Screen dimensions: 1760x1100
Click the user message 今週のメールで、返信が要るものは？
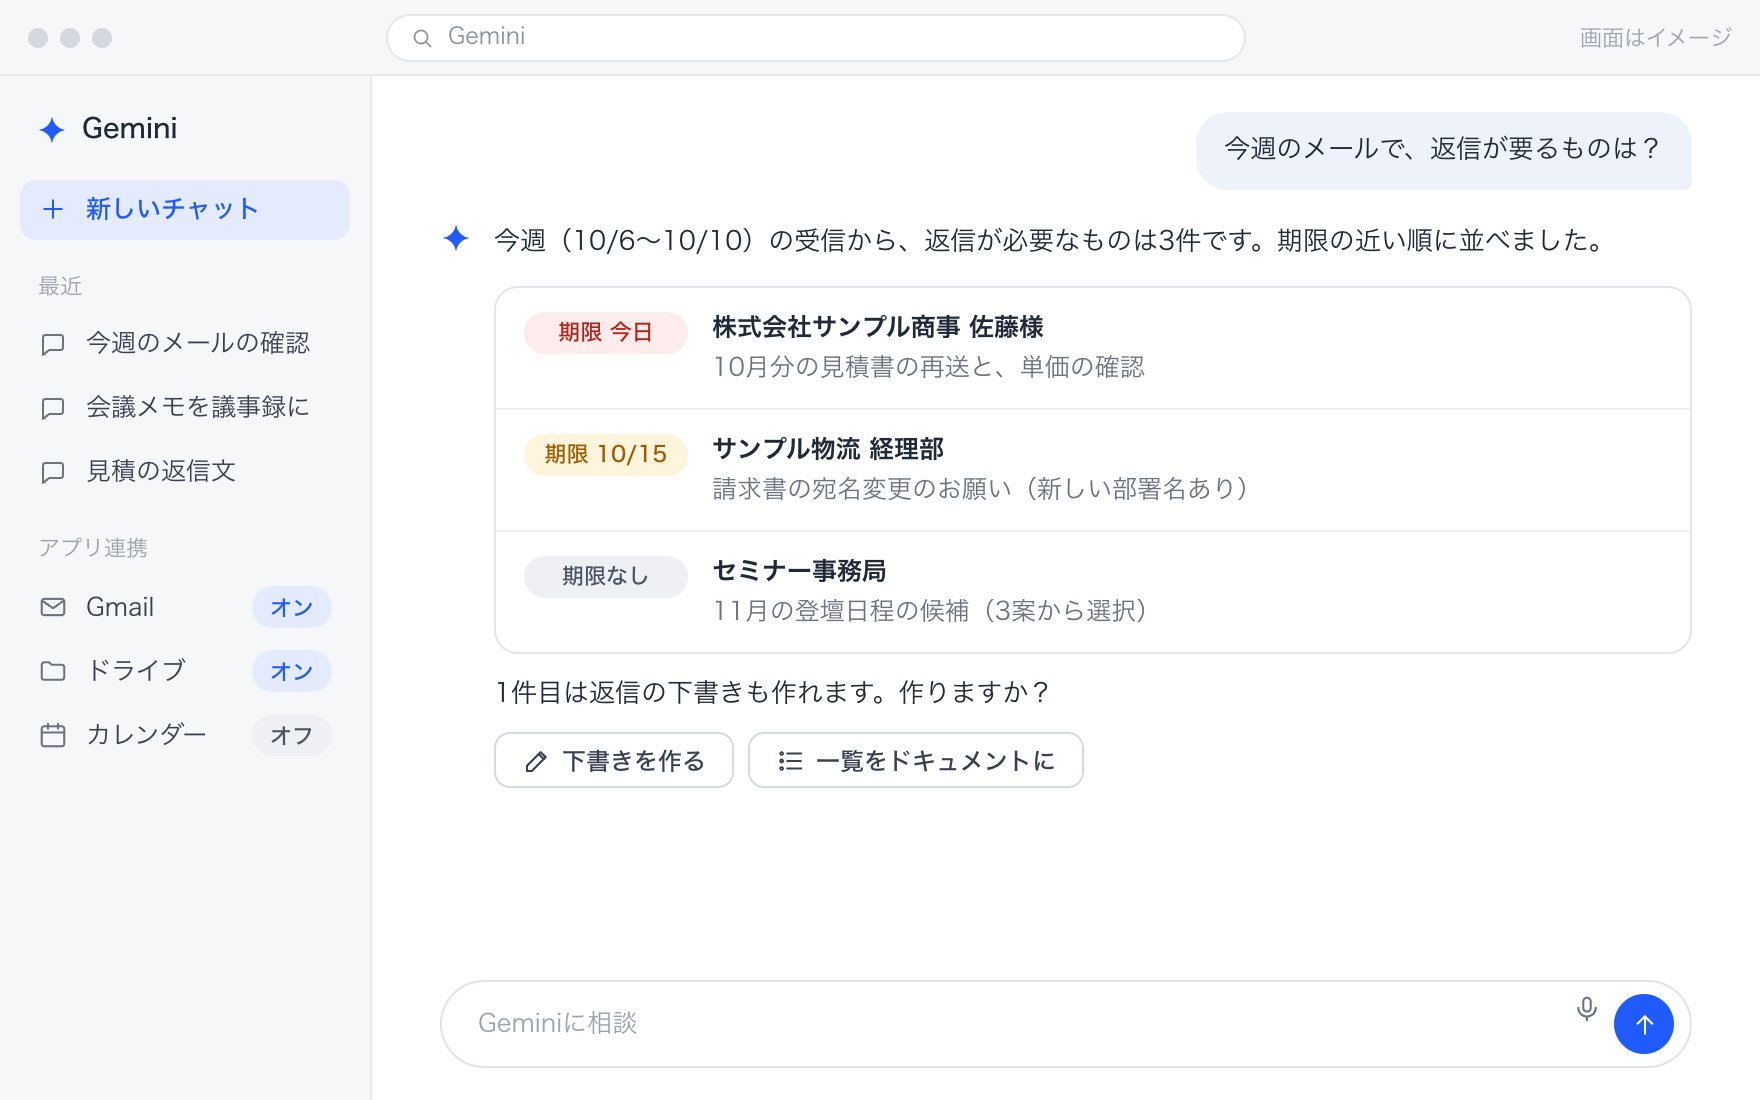[1443, 149]
